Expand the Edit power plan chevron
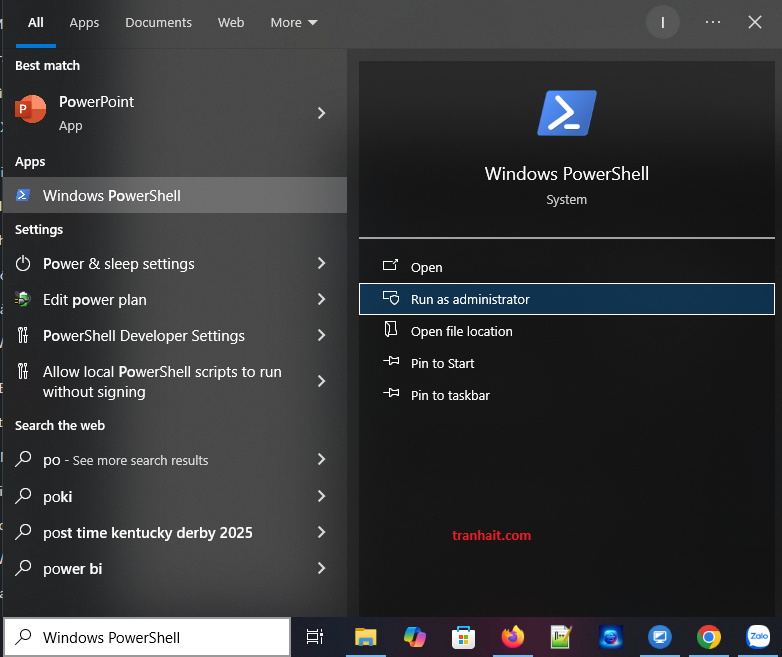Image resolution: width=782 pixels, height=657 pixels. pos(322,299)
